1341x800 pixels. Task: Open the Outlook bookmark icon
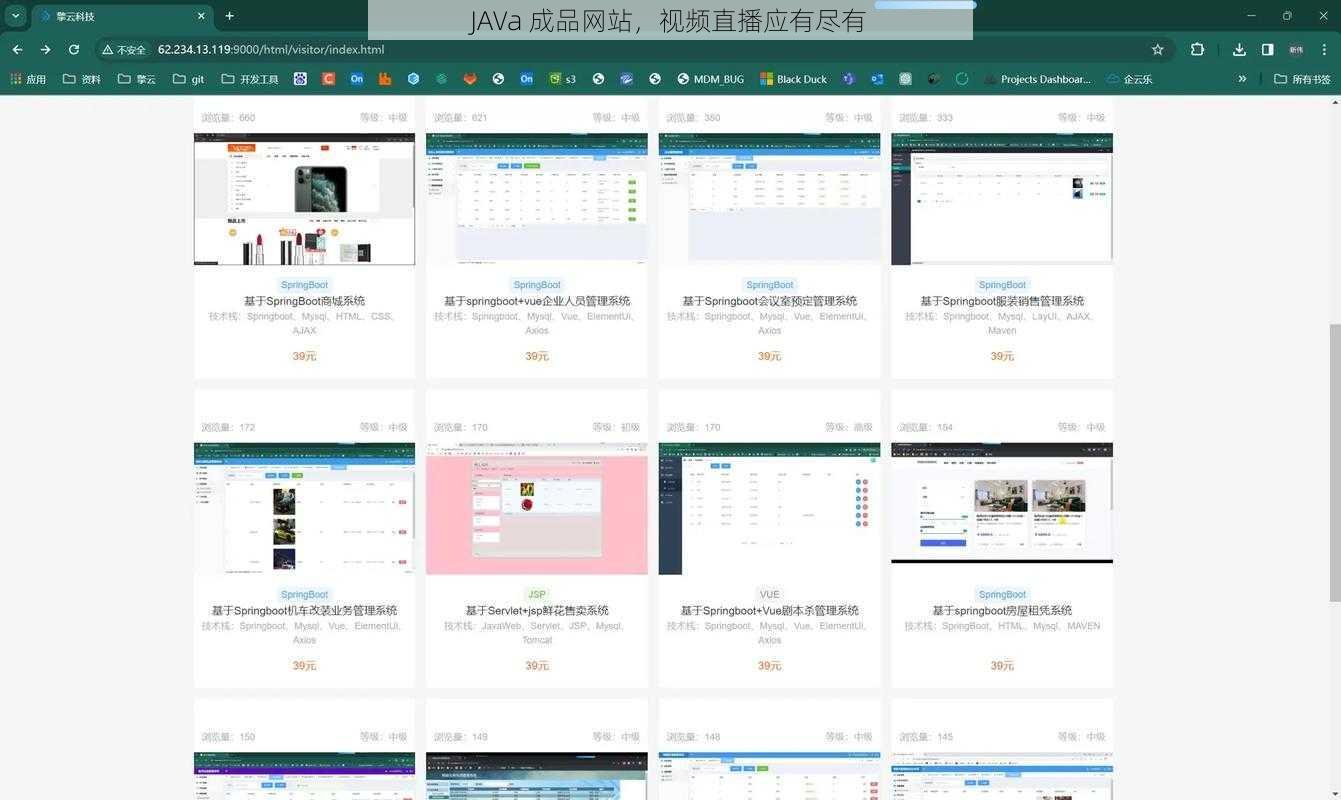point(877,79)
